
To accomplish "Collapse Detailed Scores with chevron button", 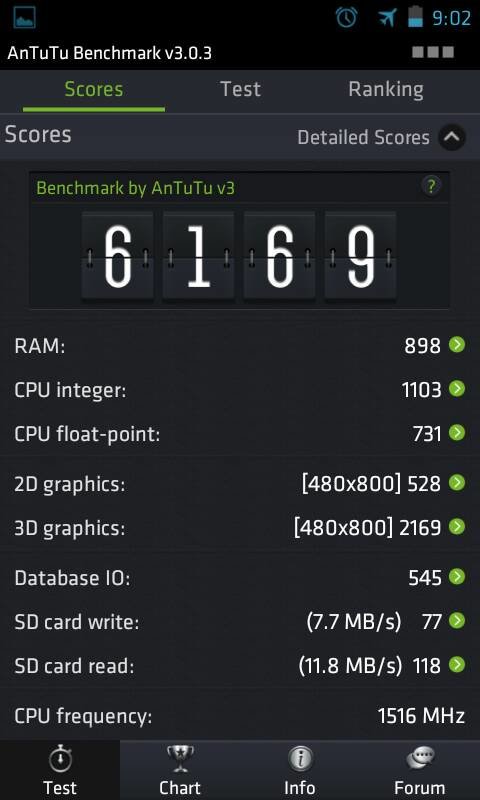I will pyautogui.click(x=451, y=137).
